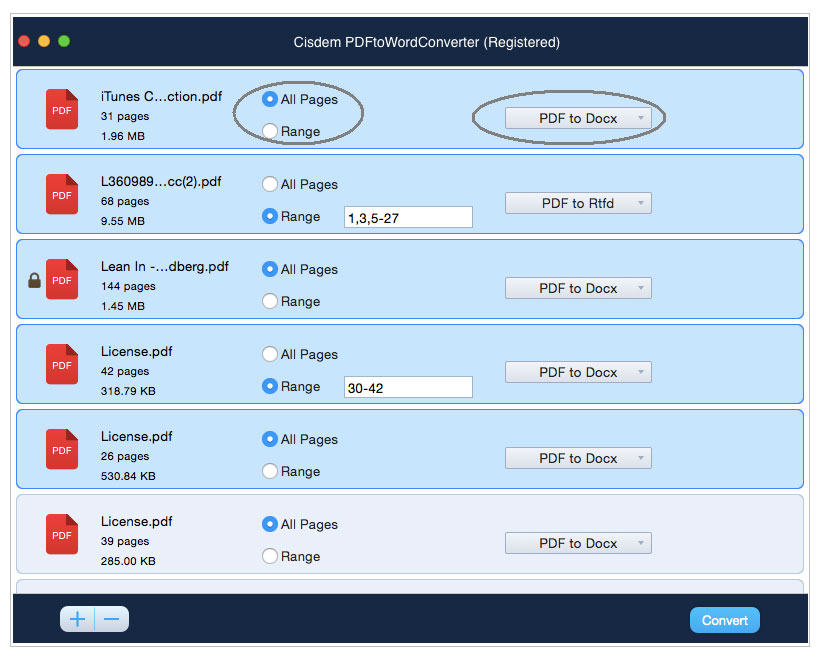The width and height of the screenshot is (821, 660).
Task: Select All Pages for the 26 pages License.pdf
Action: point(270,439)
